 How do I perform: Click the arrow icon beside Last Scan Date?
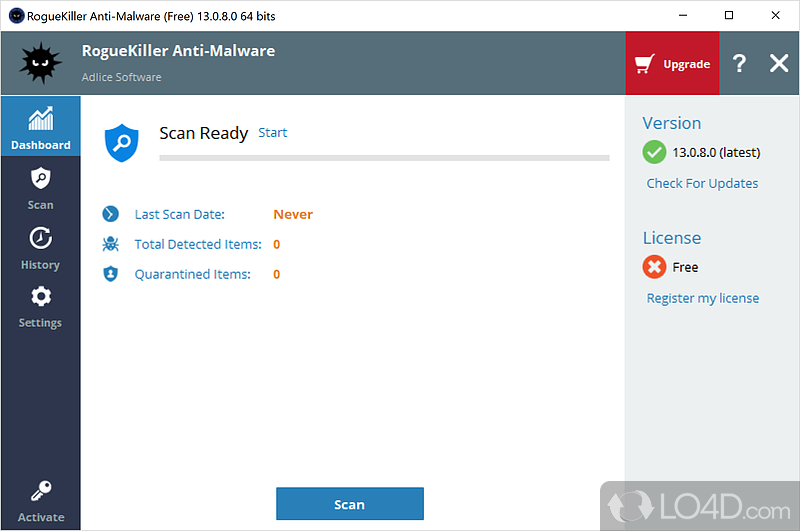click(x=110, y=214)
